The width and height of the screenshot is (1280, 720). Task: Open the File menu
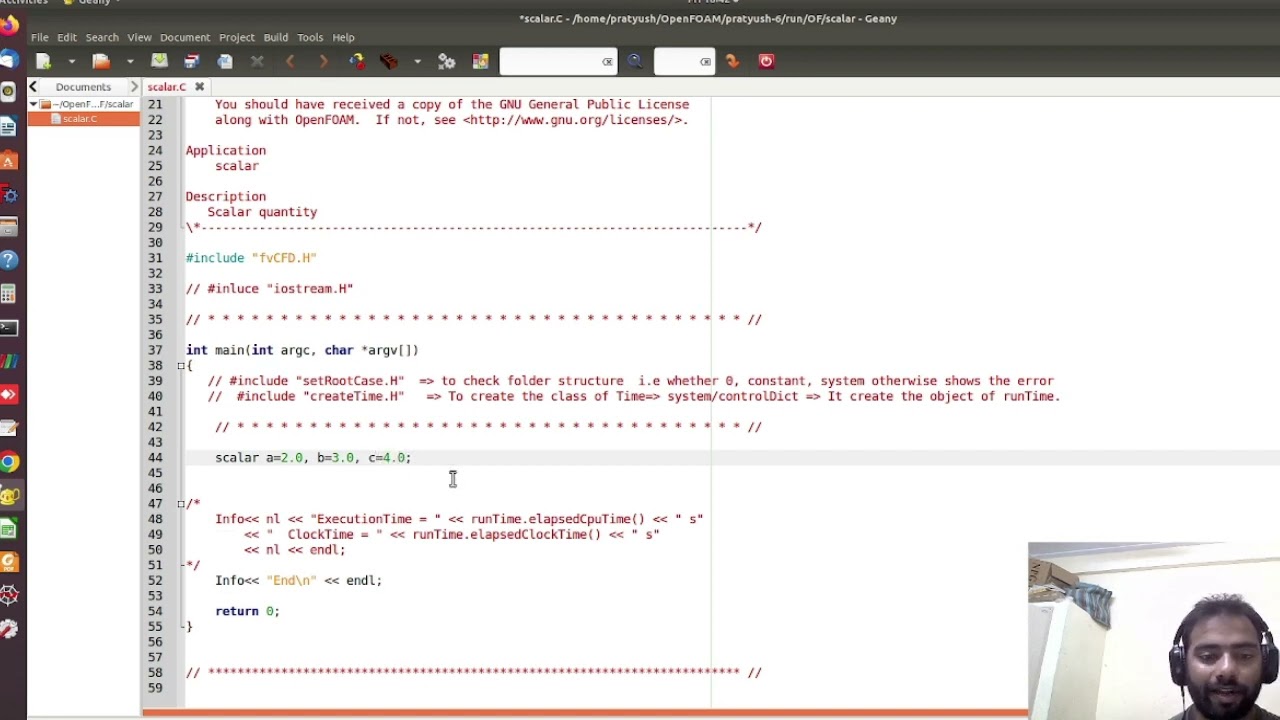click(40, 37)
